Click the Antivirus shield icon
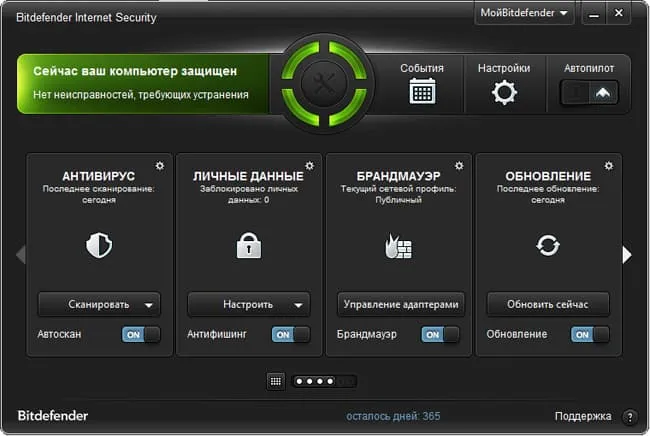The height and width of the screenshot is (436, 650). (x=99, y=245)
